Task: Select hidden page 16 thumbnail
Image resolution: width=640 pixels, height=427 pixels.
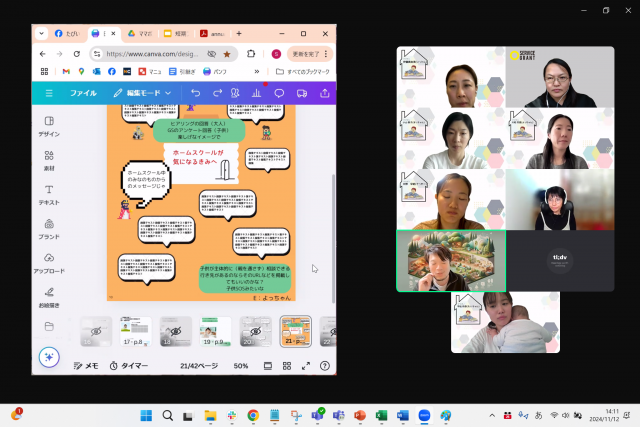Action: [x=96, y=331]
